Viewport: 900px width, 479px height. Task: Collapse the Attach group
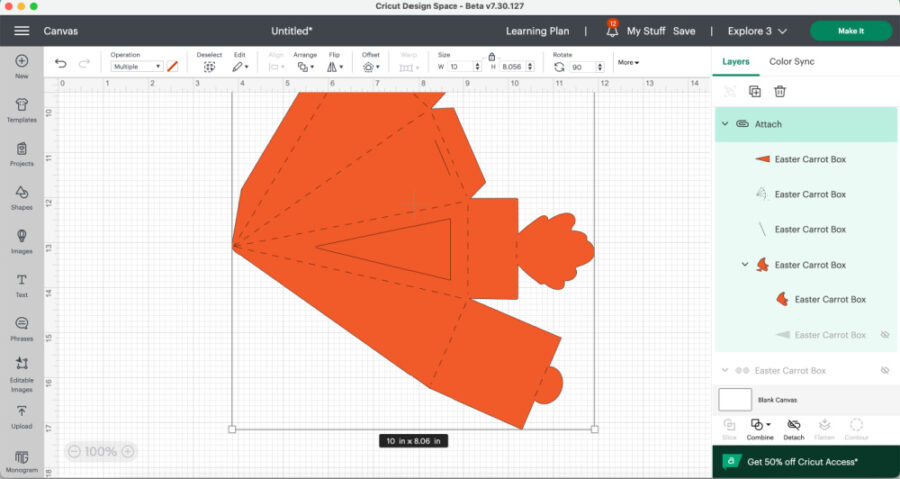coord(724,124)
